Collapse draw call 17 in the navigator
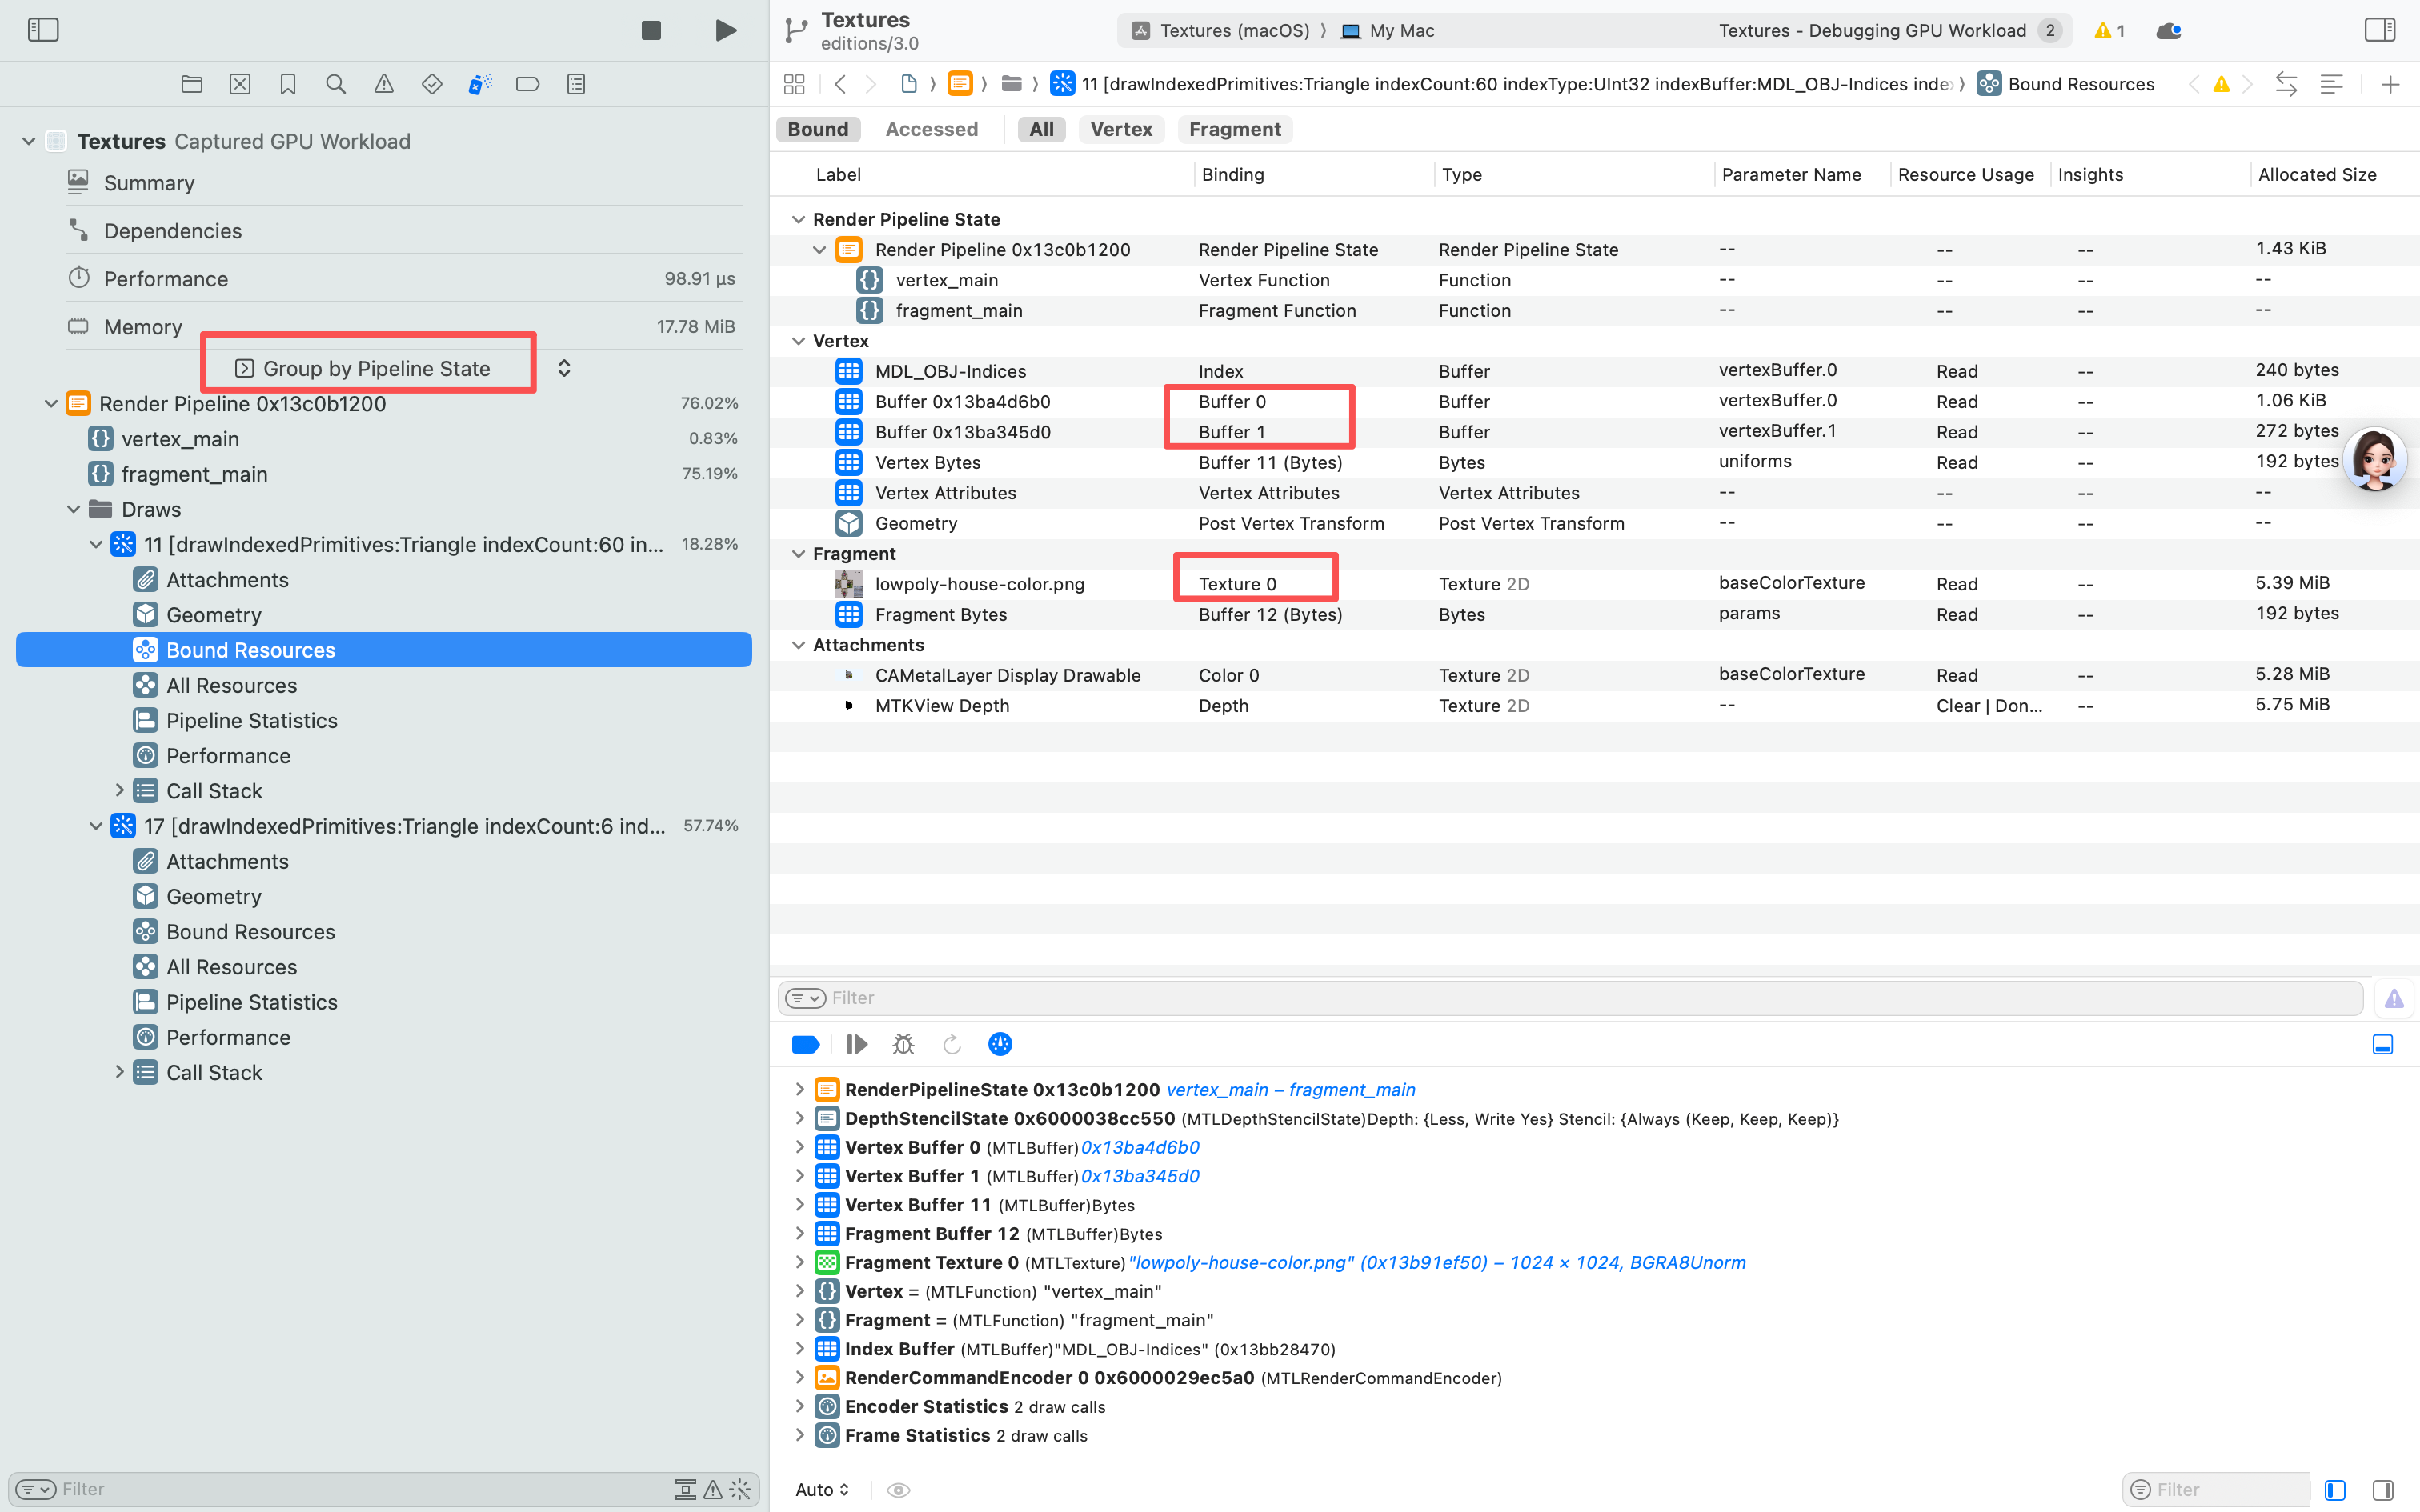Screen dimensions: 2420x1512 point(96,826)
